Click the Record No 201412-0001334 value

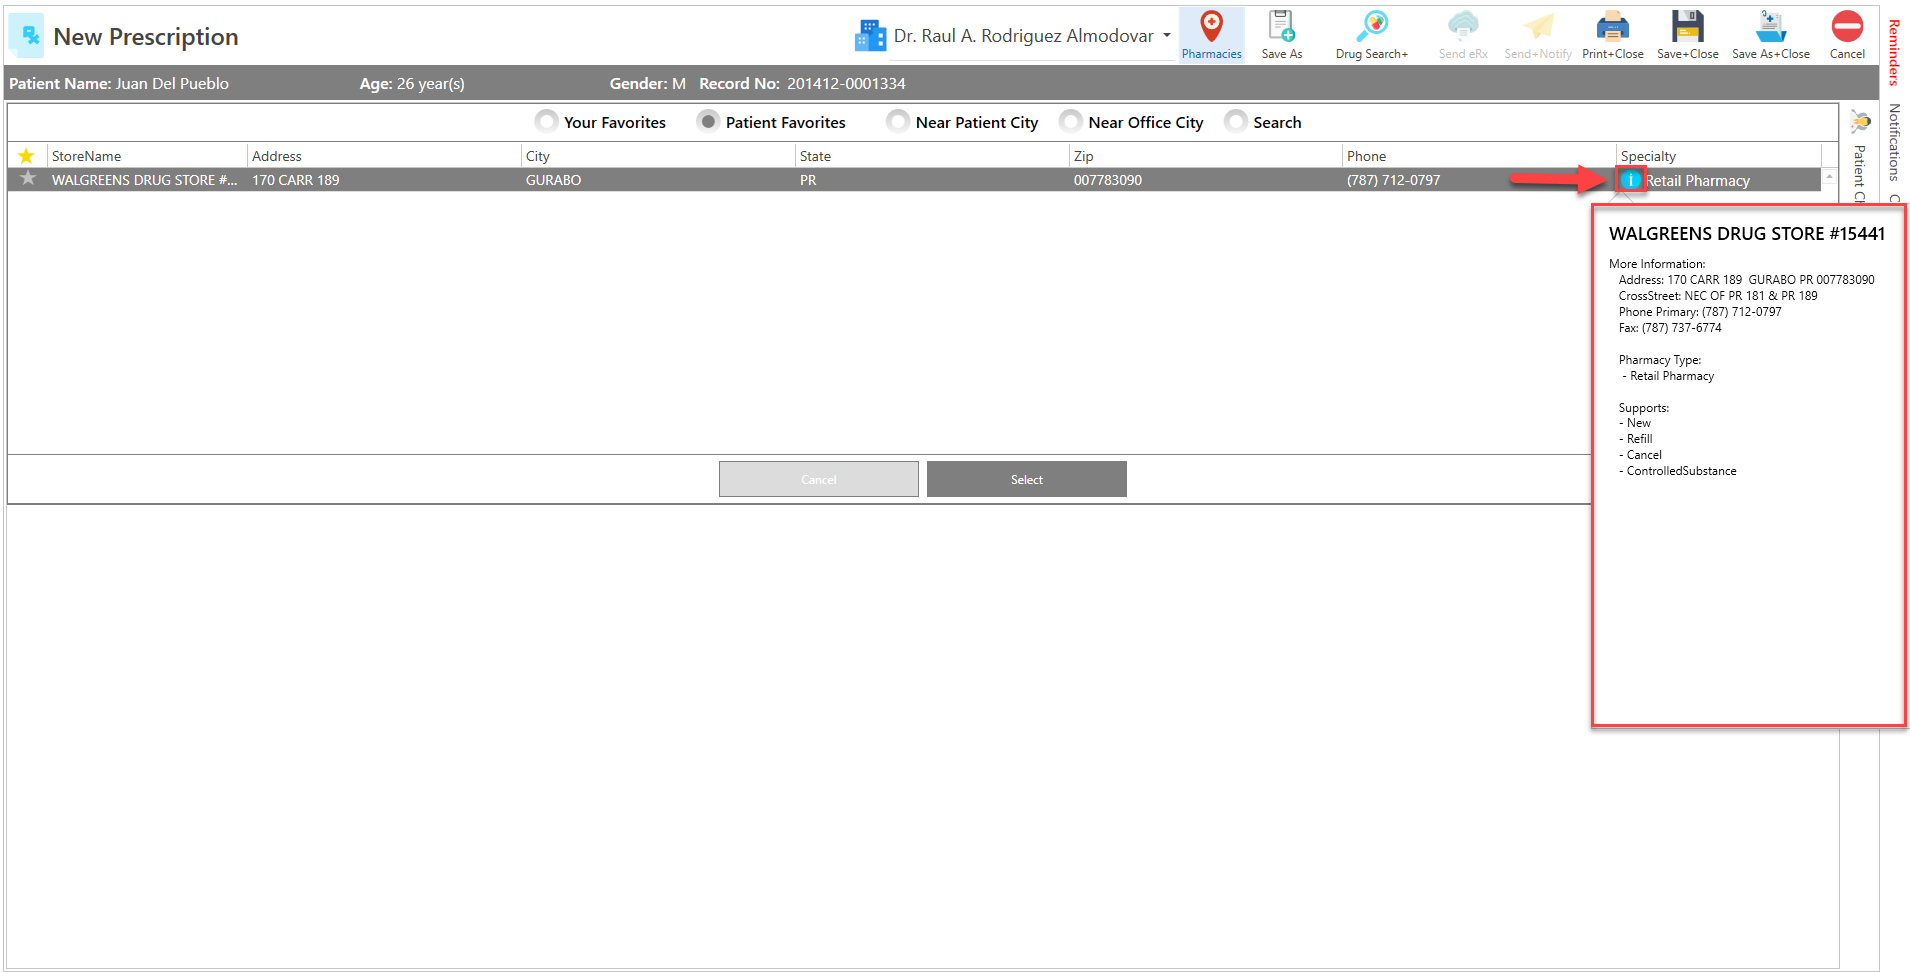[846, 84]
